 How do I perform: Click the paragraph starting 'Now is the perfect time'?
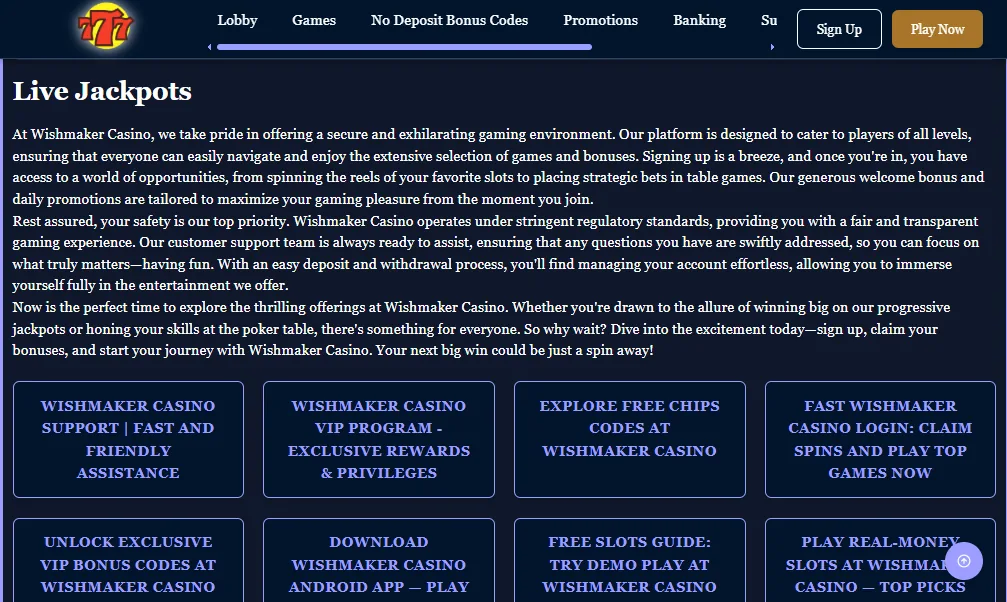(x=481, y=328)
